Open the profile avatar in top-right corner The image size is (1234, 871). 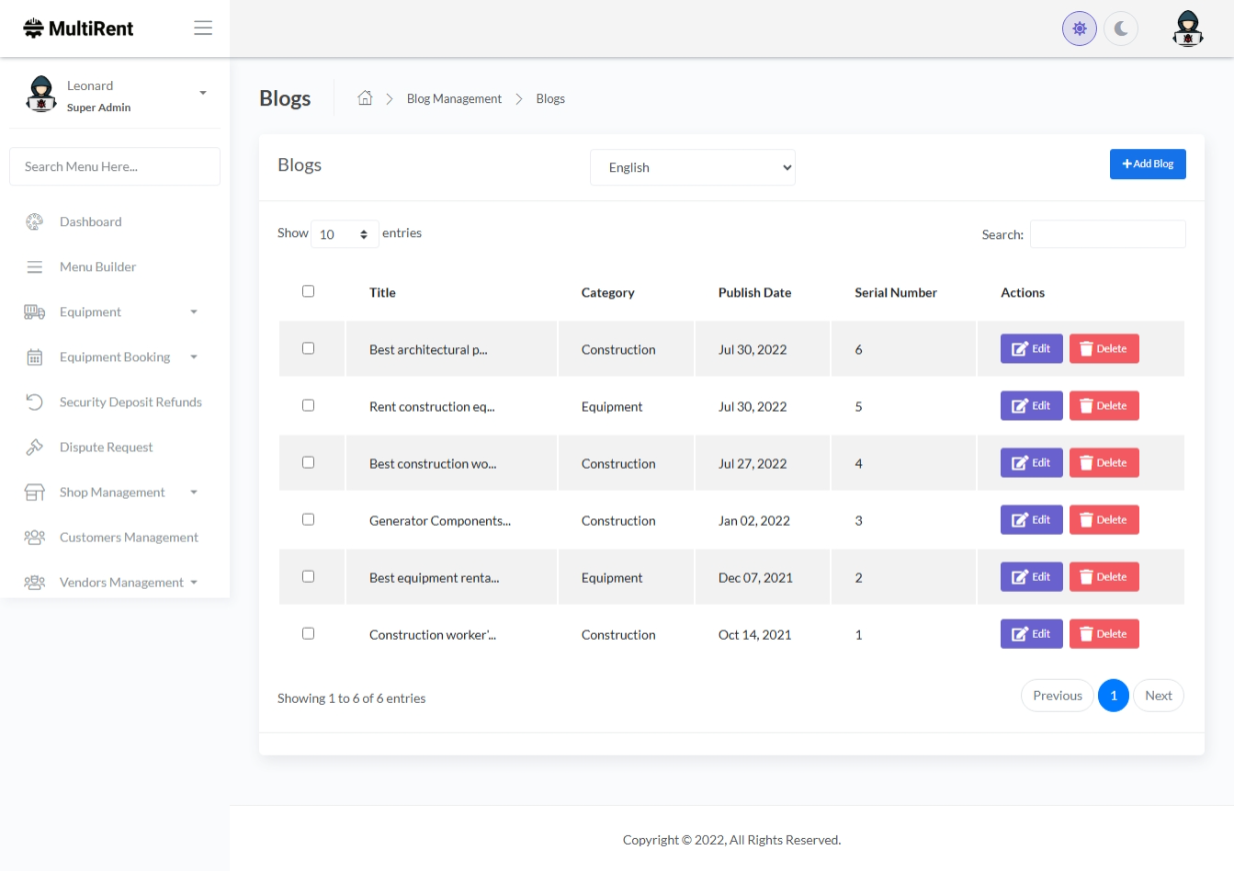pos(1187,29)
